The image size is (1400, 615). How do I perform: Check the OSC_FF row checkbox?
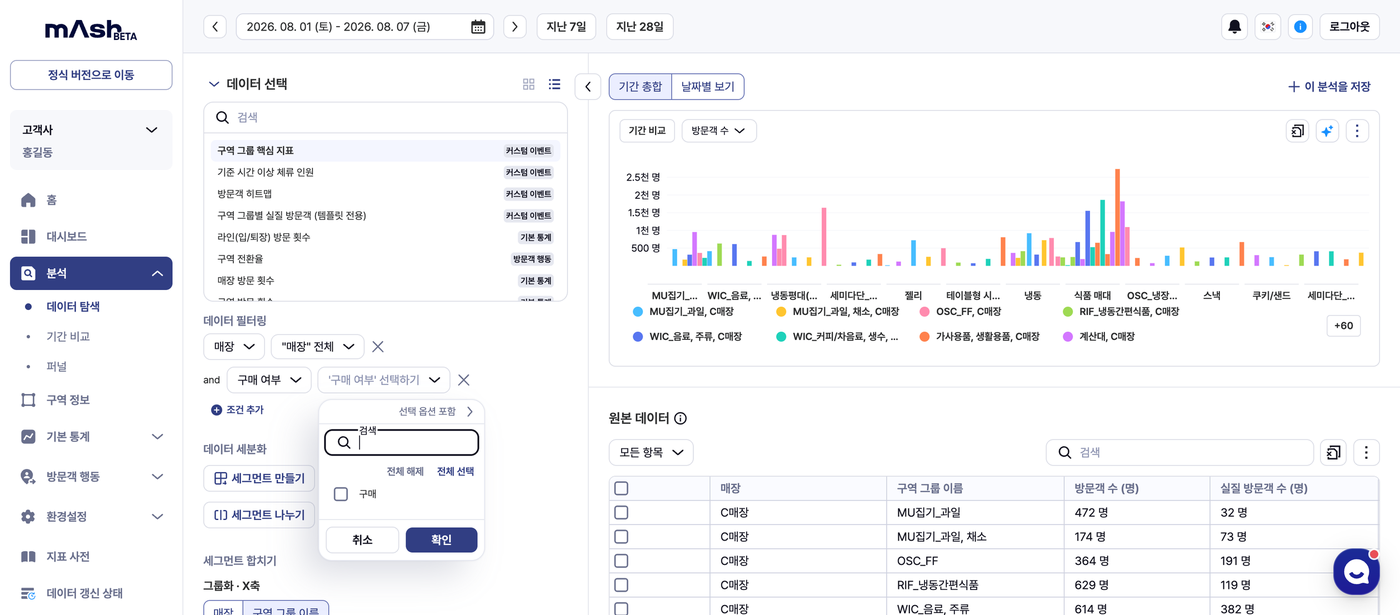(x=621, y=561)
